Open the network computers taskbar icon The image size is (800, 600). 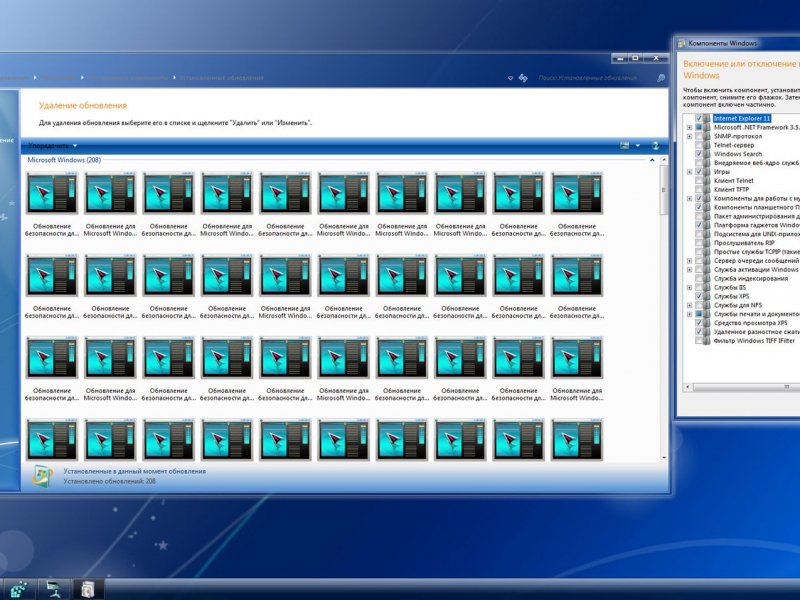coord(54,589)
